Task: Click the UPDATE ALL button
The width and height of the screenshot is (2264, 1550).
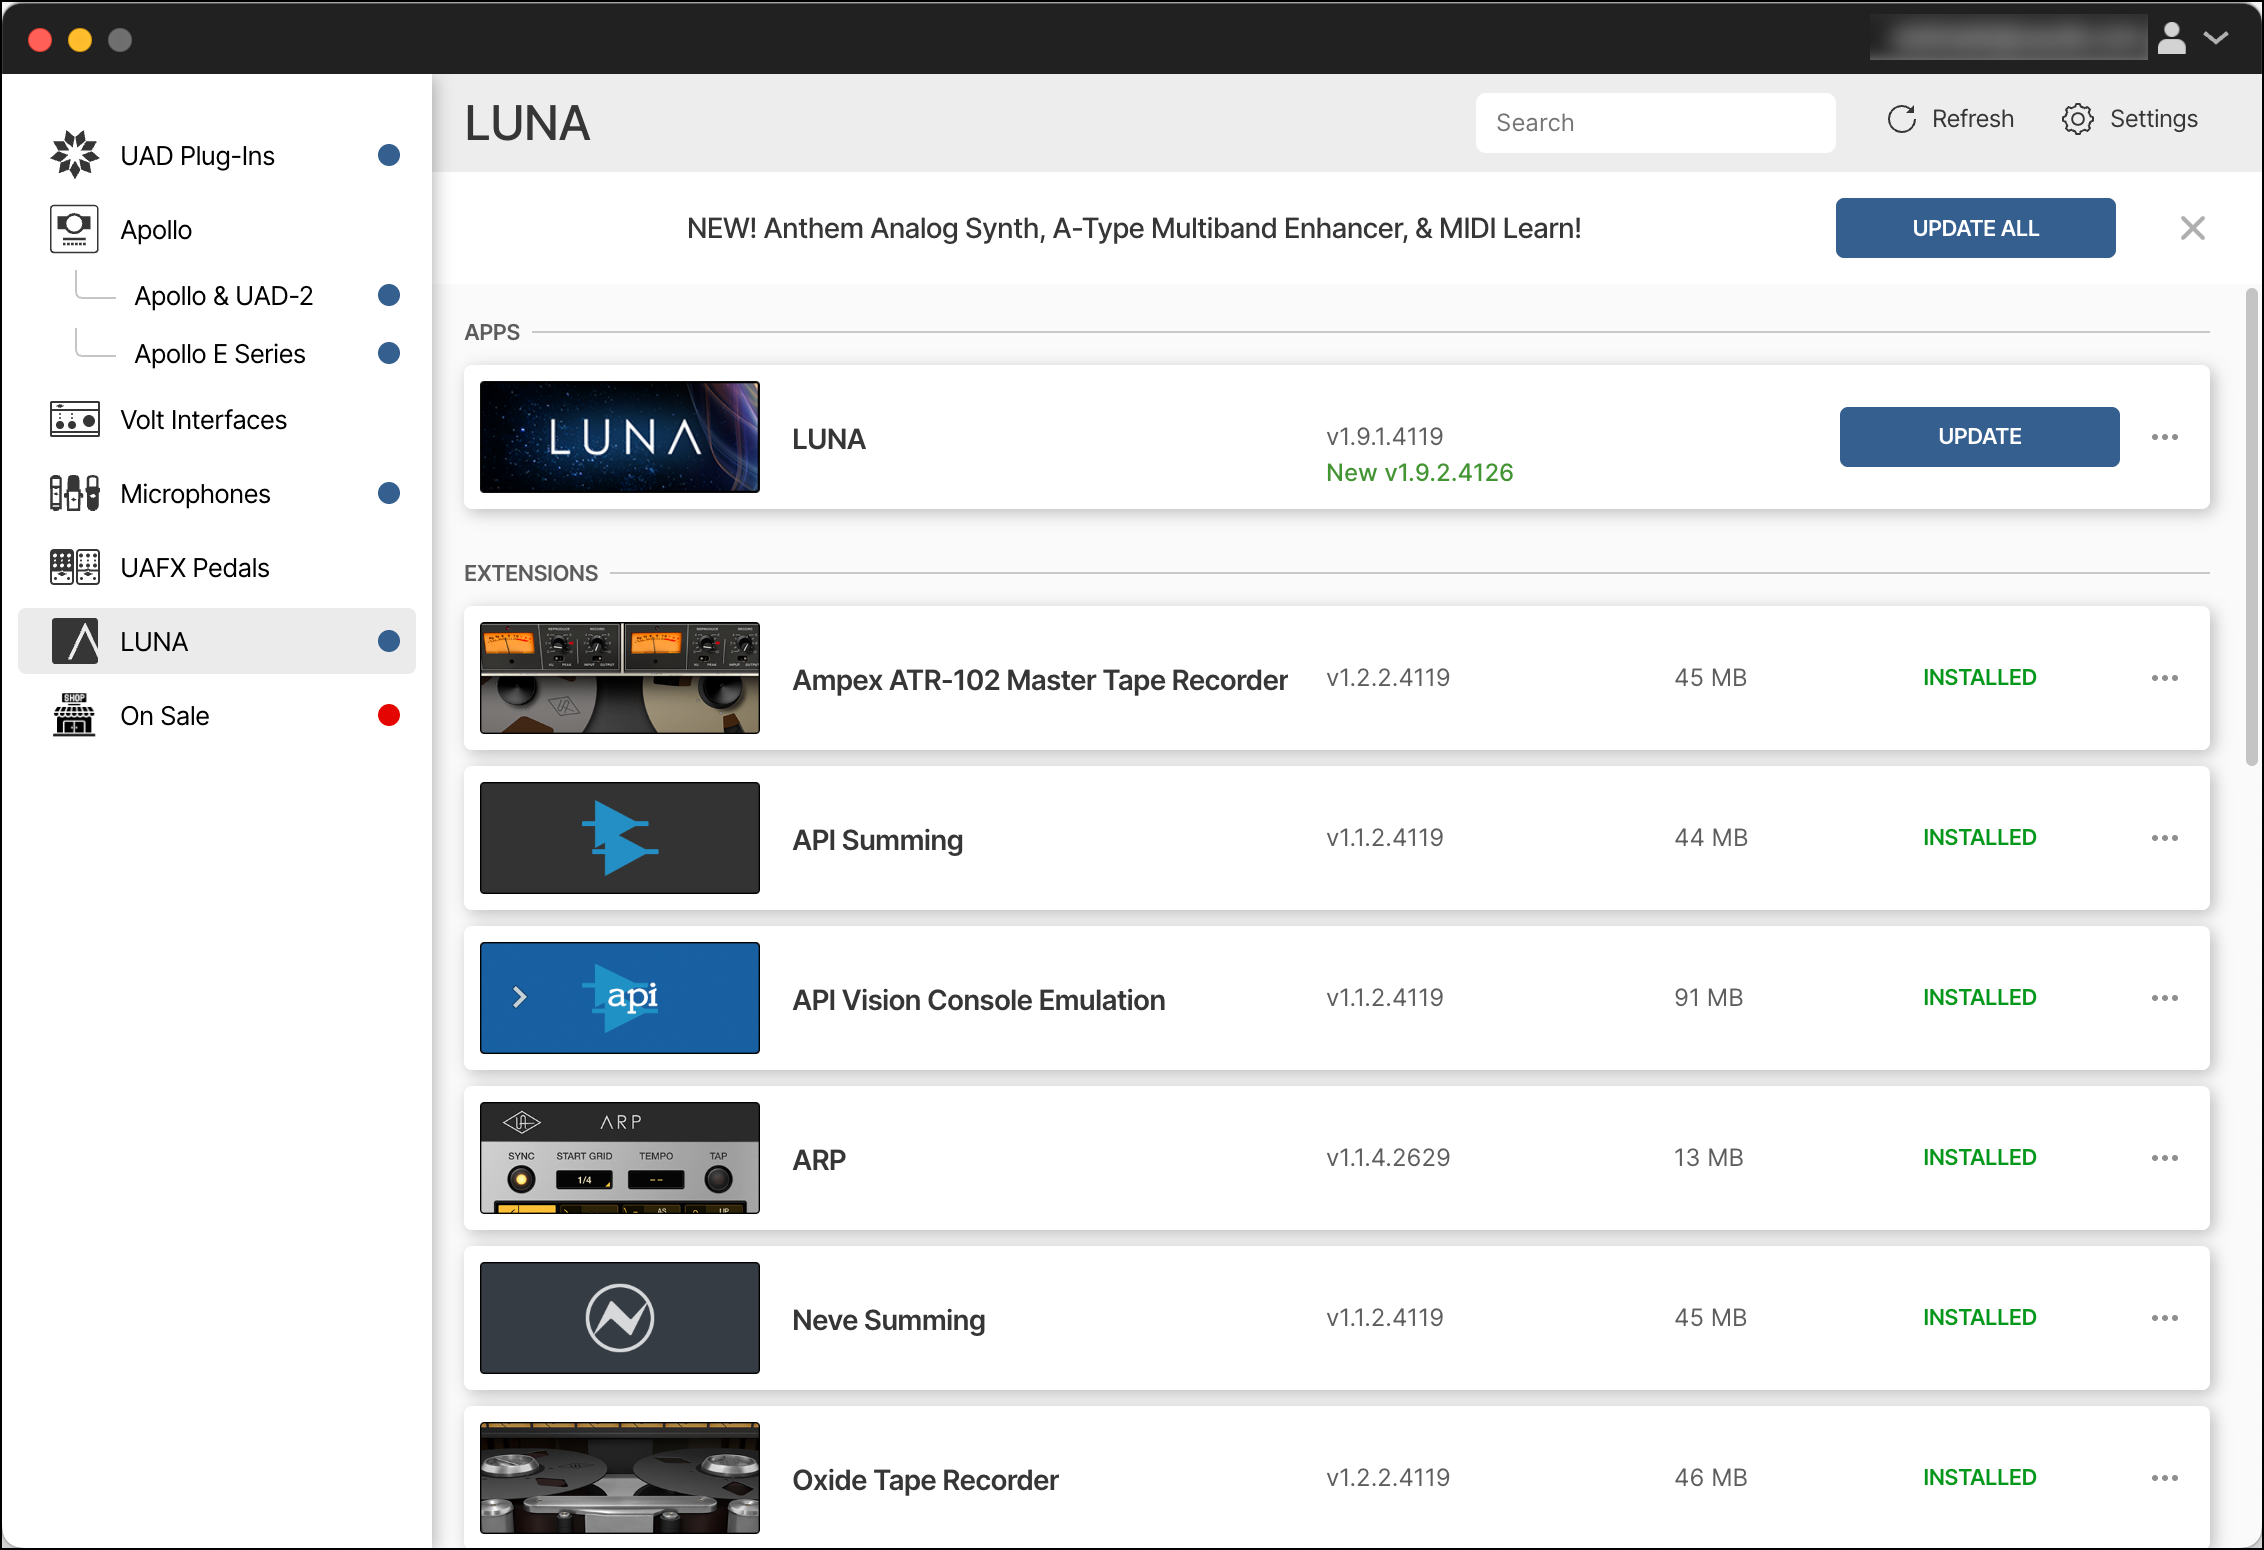Action: (x=1975, y=228)
